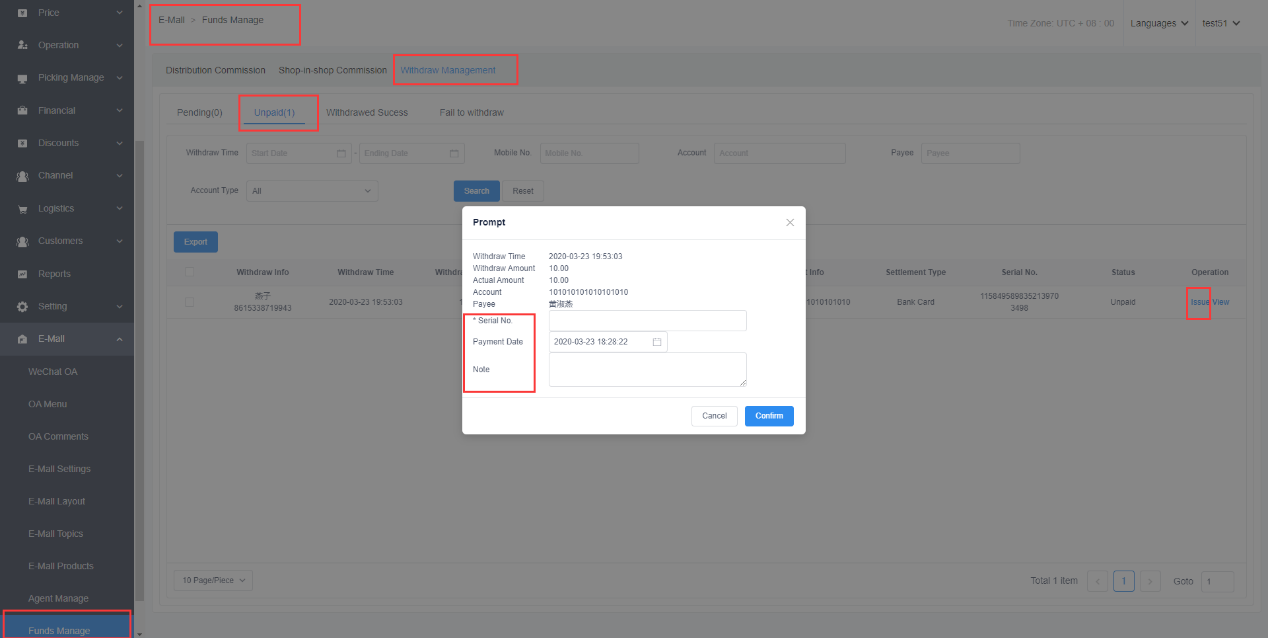Viewport: 1268px width, 638px height.
Task: Open the Account Type dropdown
Action: point(312,191)
